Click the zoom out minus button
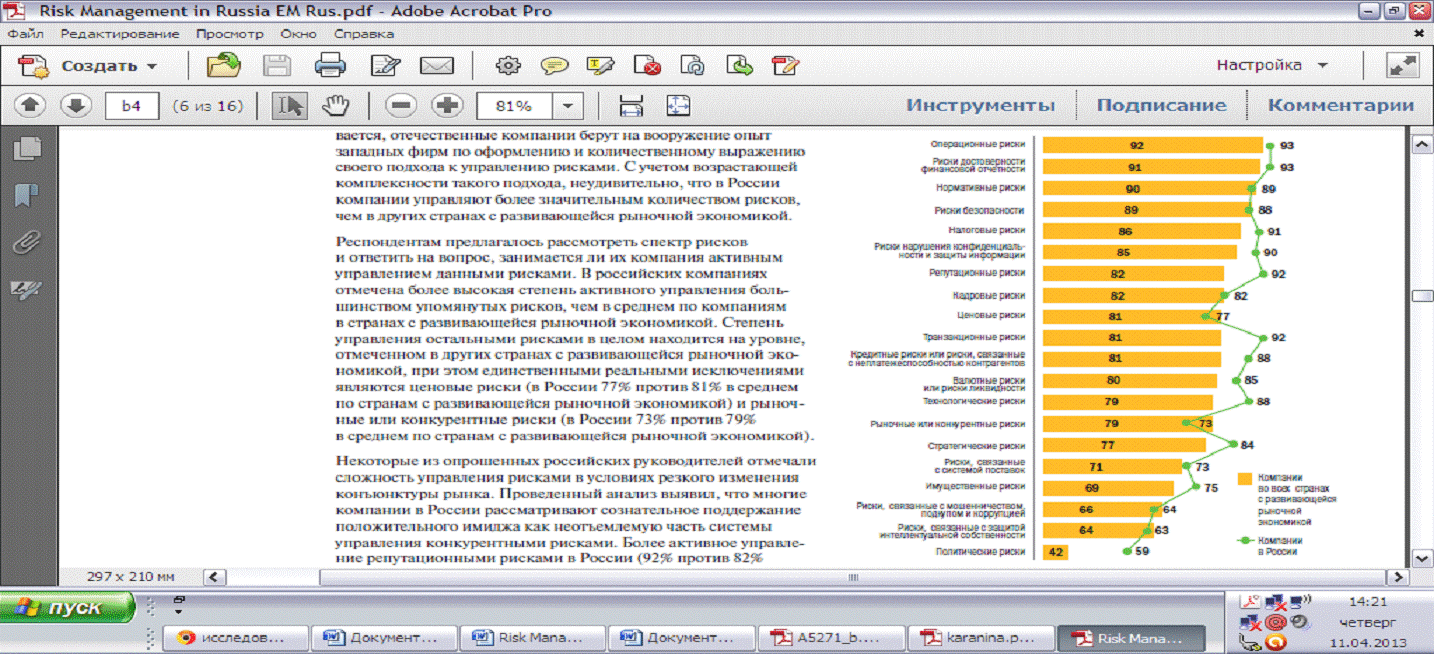 click(x=401, y=105)
